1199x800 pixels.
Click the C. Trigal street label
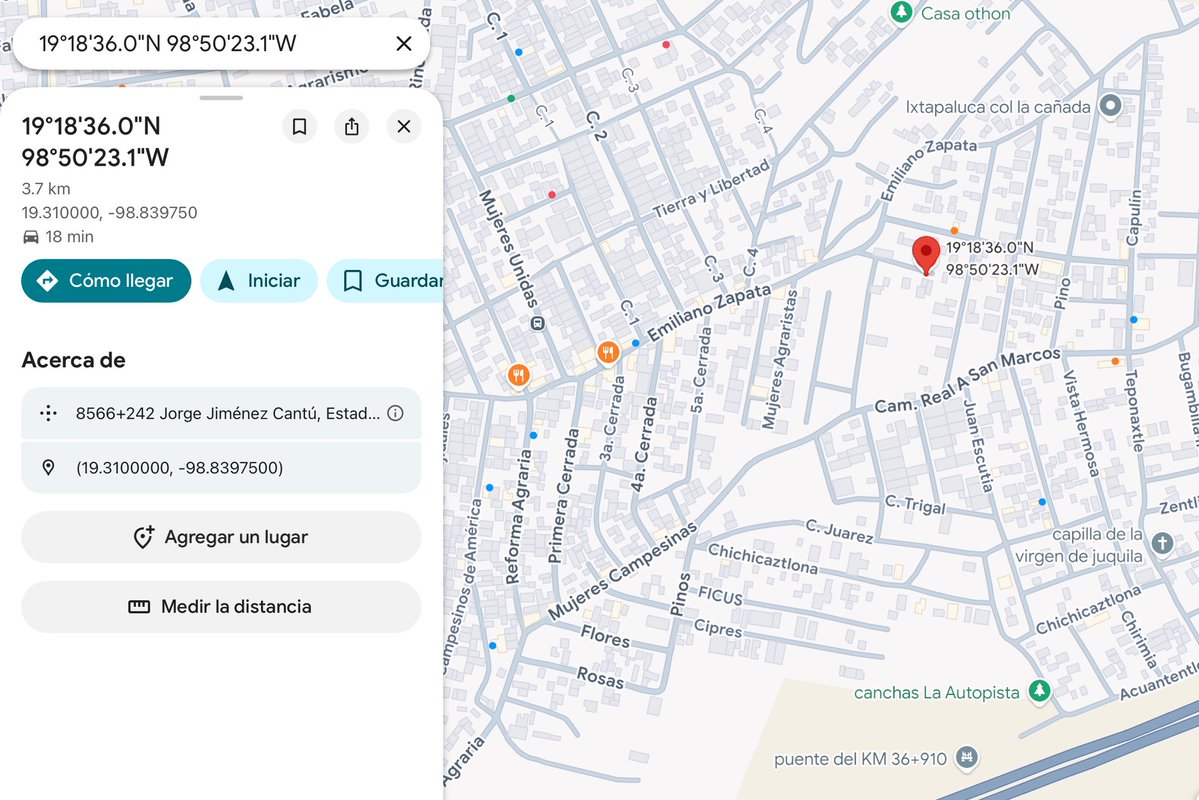[915, 505]
